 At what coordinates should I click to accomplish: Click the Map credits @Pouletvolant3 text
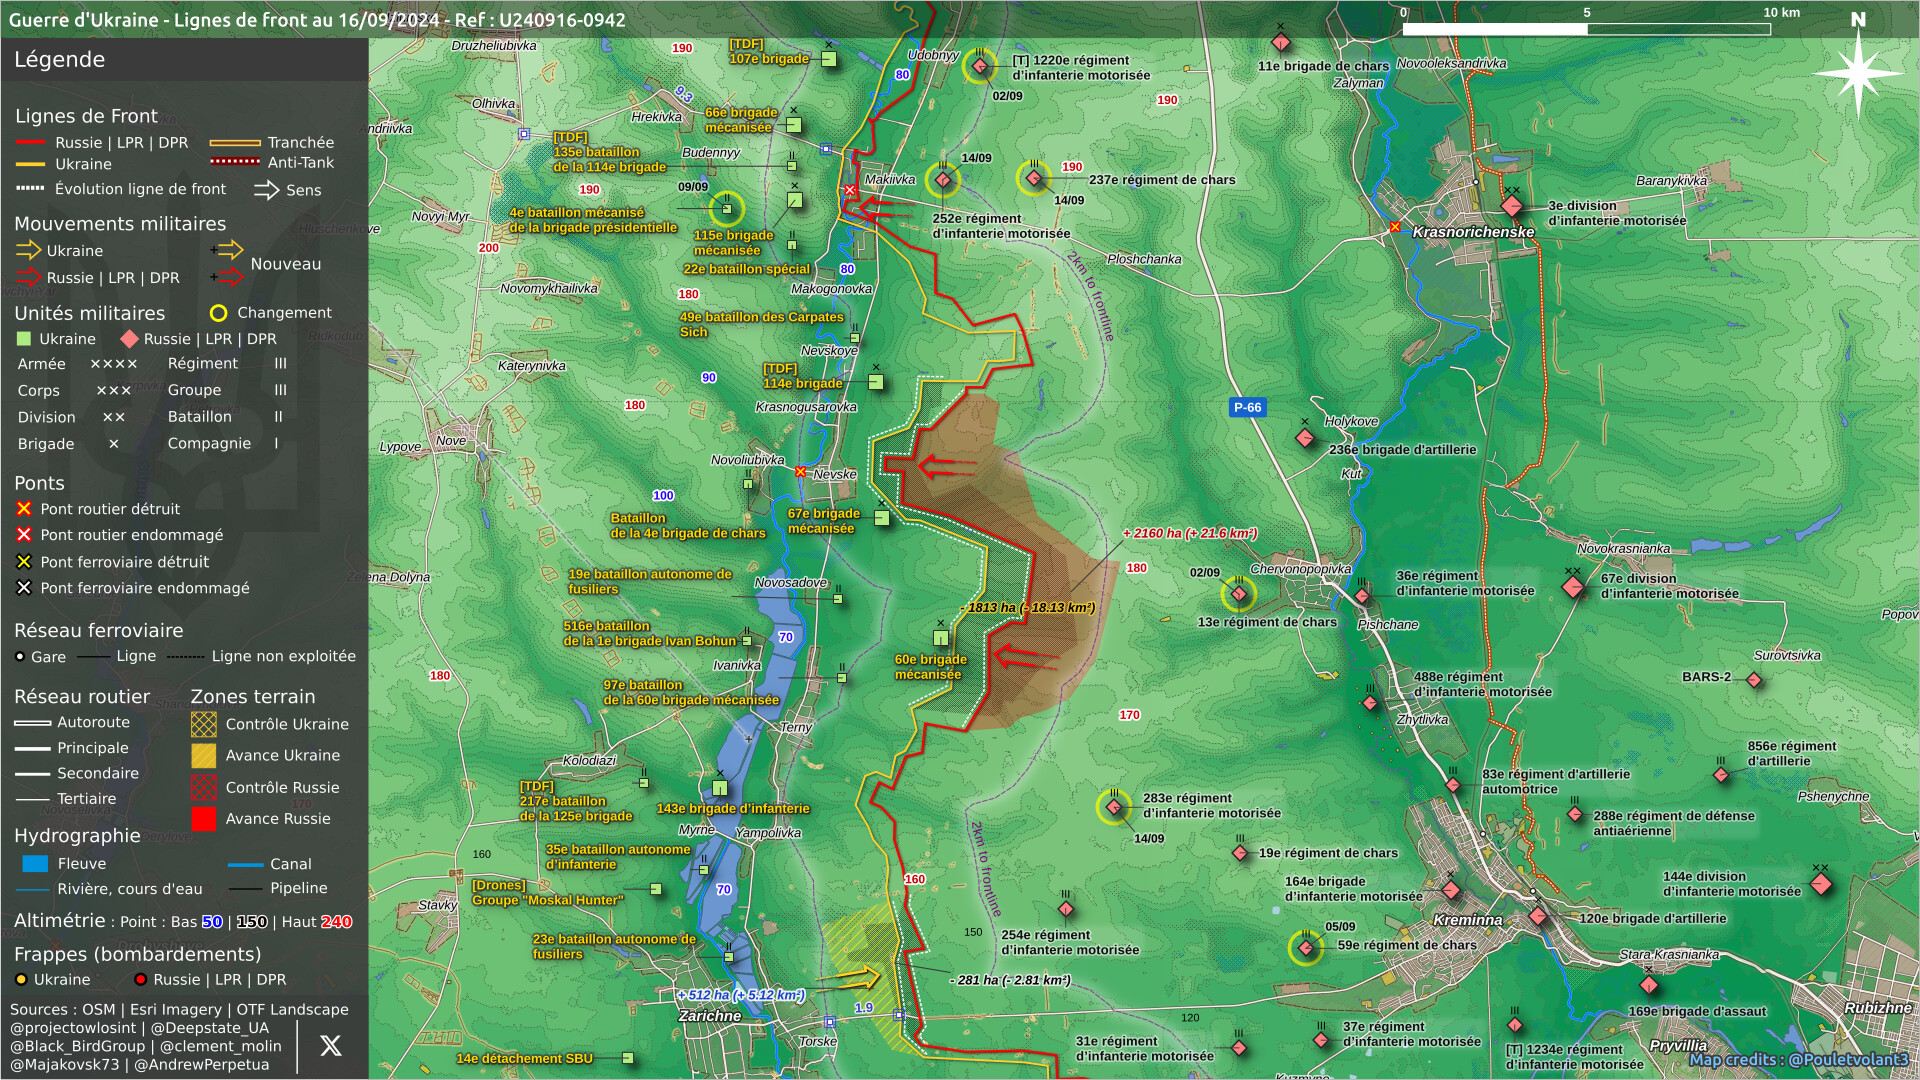[x=1798, y=1059]
